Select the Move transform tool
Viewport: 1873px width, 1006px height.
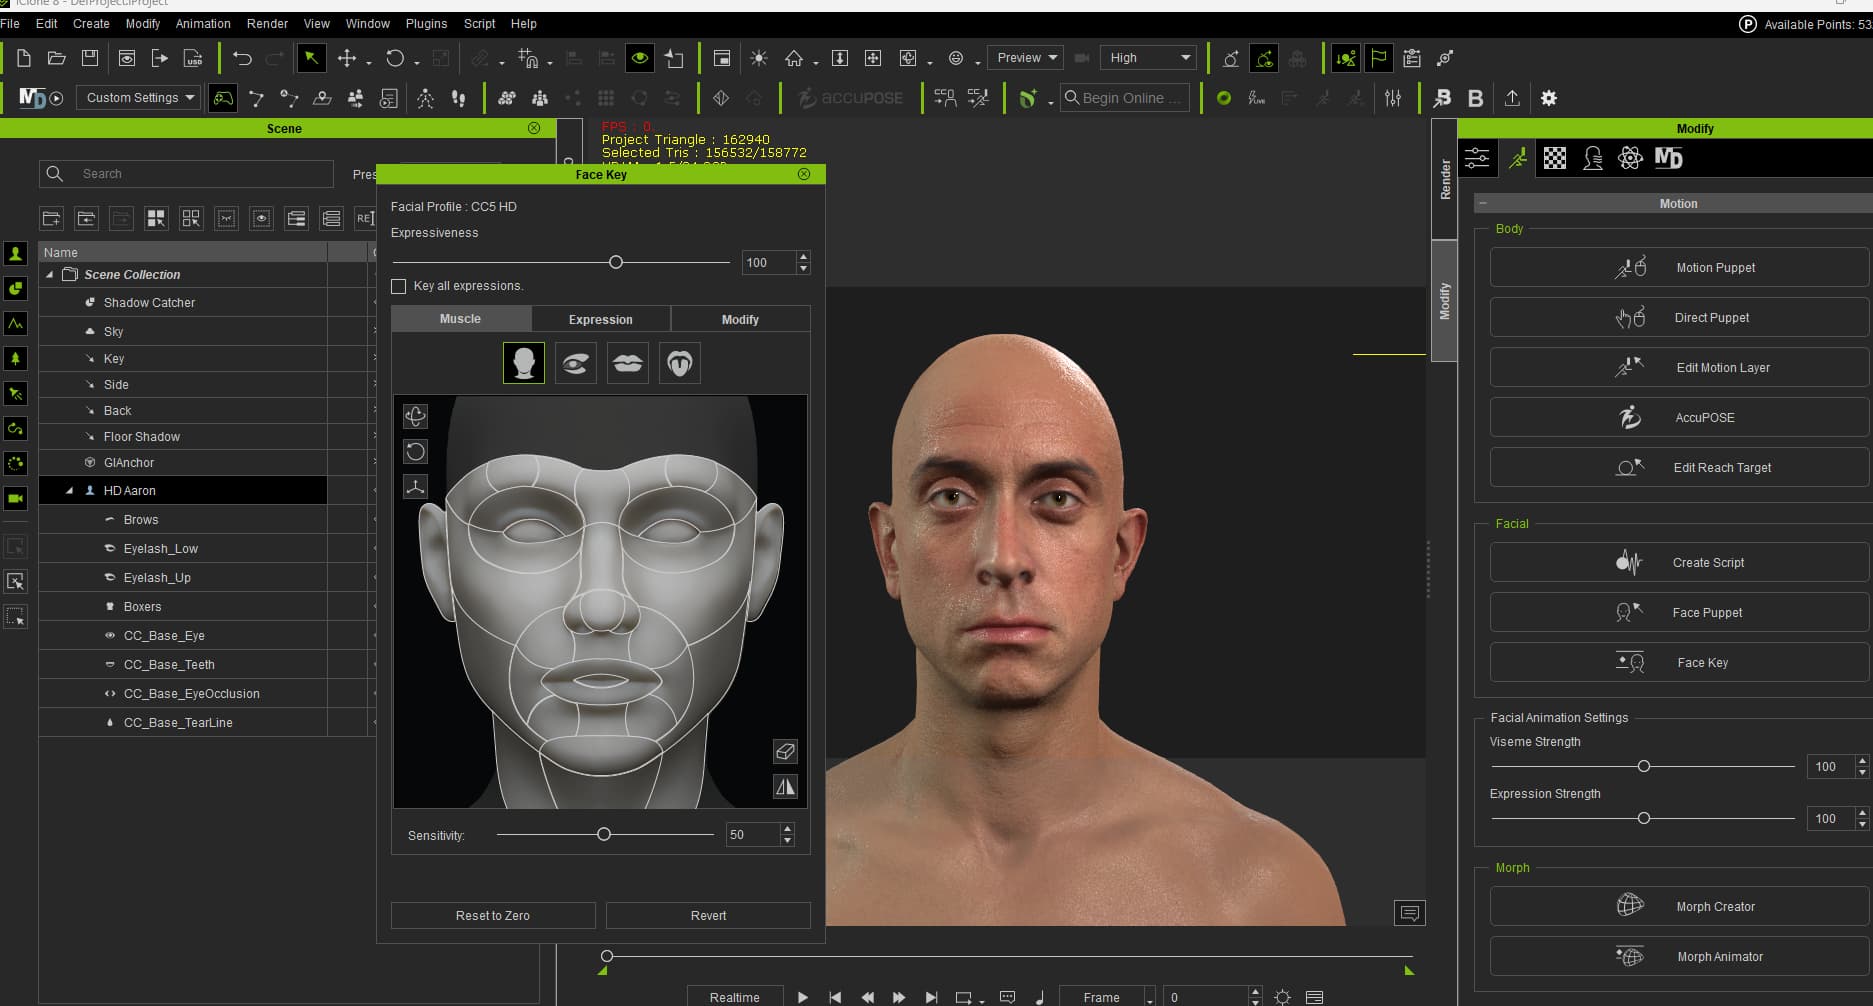click(x=347, y=58)
